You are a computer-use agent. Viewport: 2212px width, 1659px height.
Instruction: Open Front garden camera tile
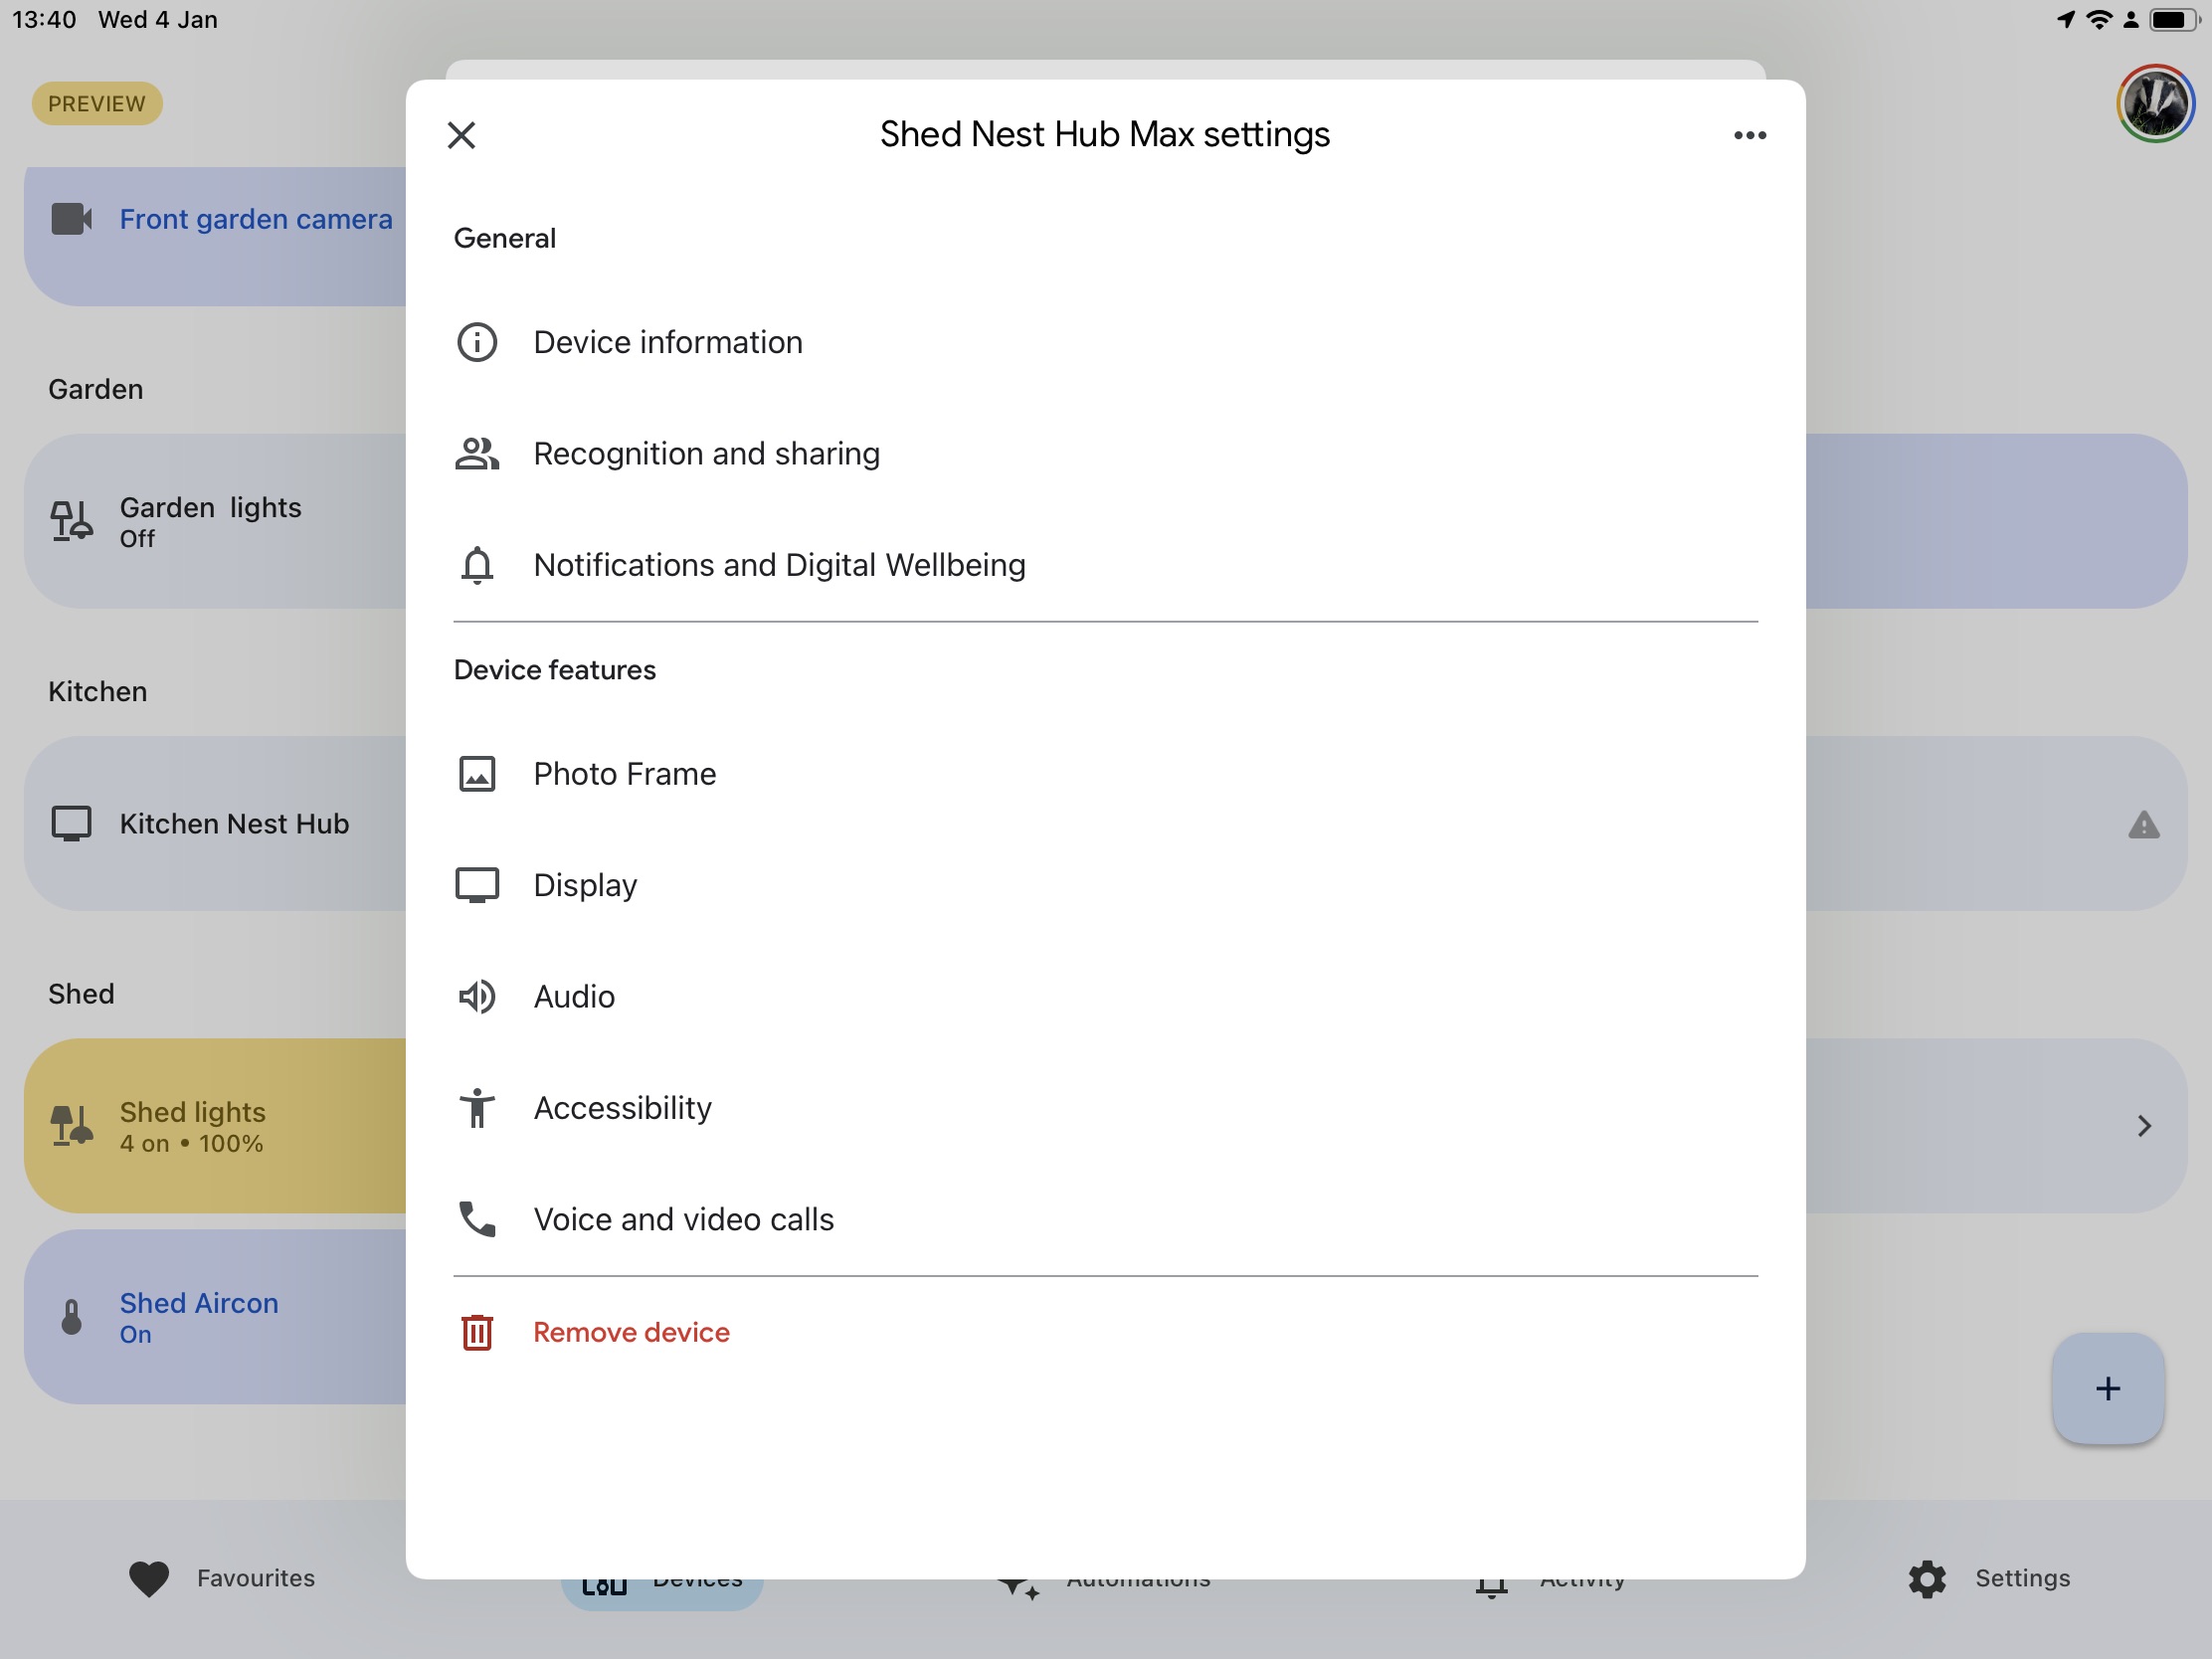point(215,235)
